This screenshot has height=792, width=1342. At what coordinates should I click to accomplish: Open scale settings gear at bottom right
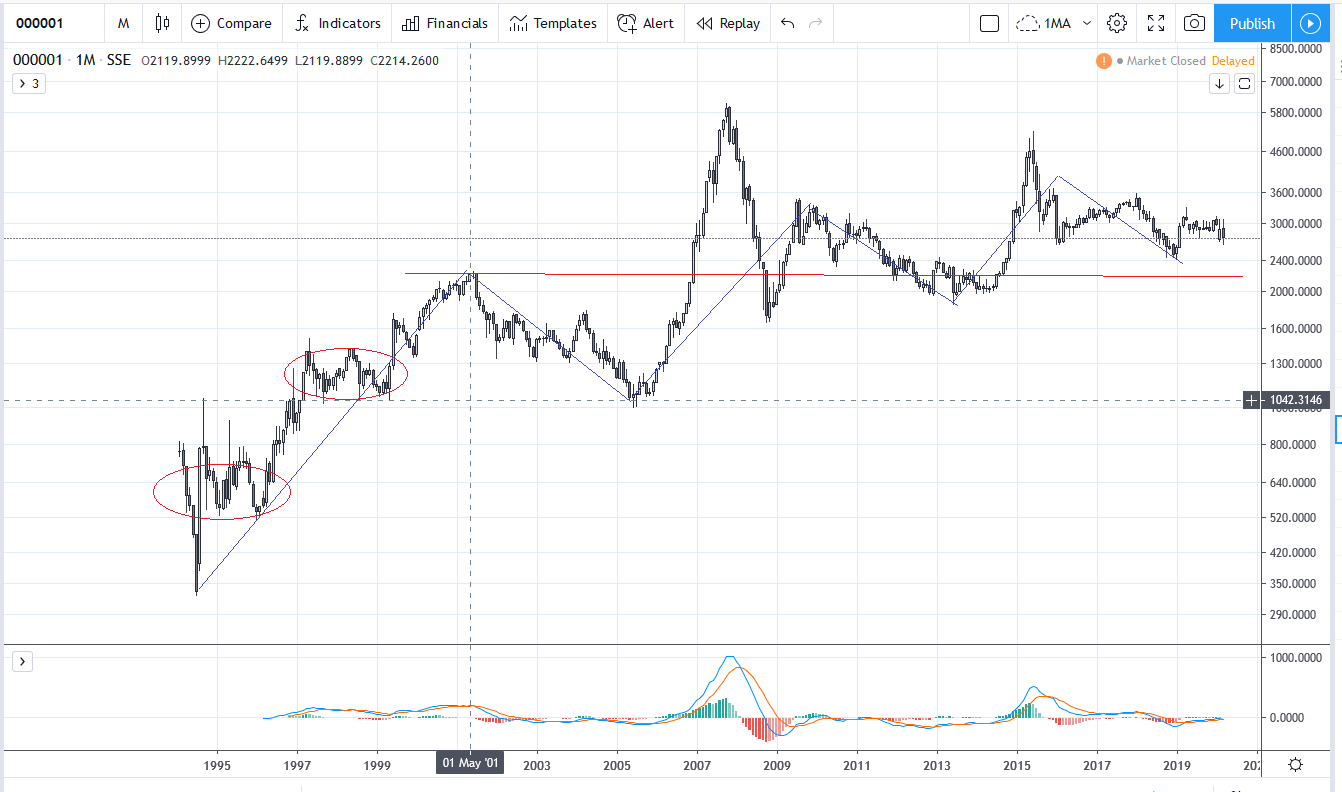1295,765
